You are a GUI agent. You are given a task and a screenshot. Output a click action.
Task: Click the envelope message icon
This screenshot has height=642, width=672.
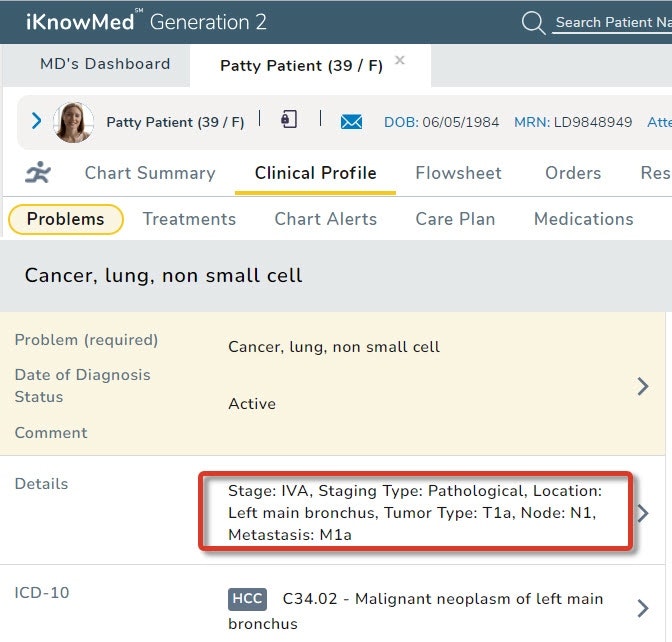point(351,122)
